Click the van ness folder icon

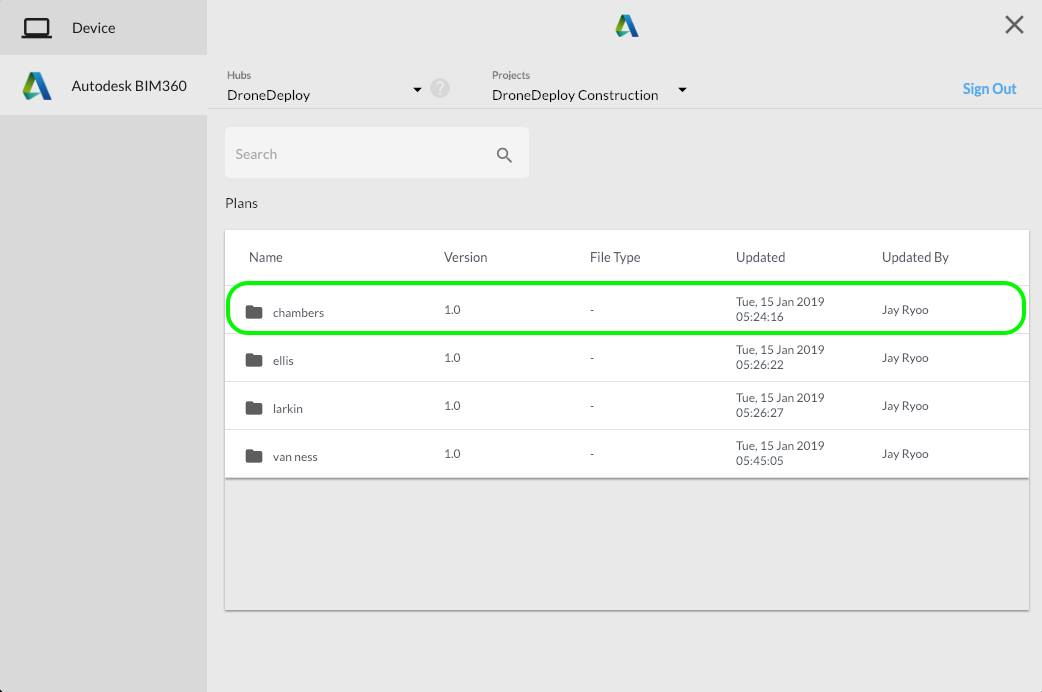tap(254, 456)
